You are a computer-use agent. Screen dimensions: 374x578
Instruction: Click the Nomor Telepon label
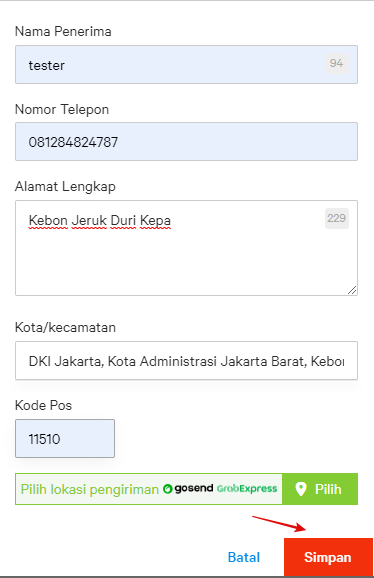62,109
